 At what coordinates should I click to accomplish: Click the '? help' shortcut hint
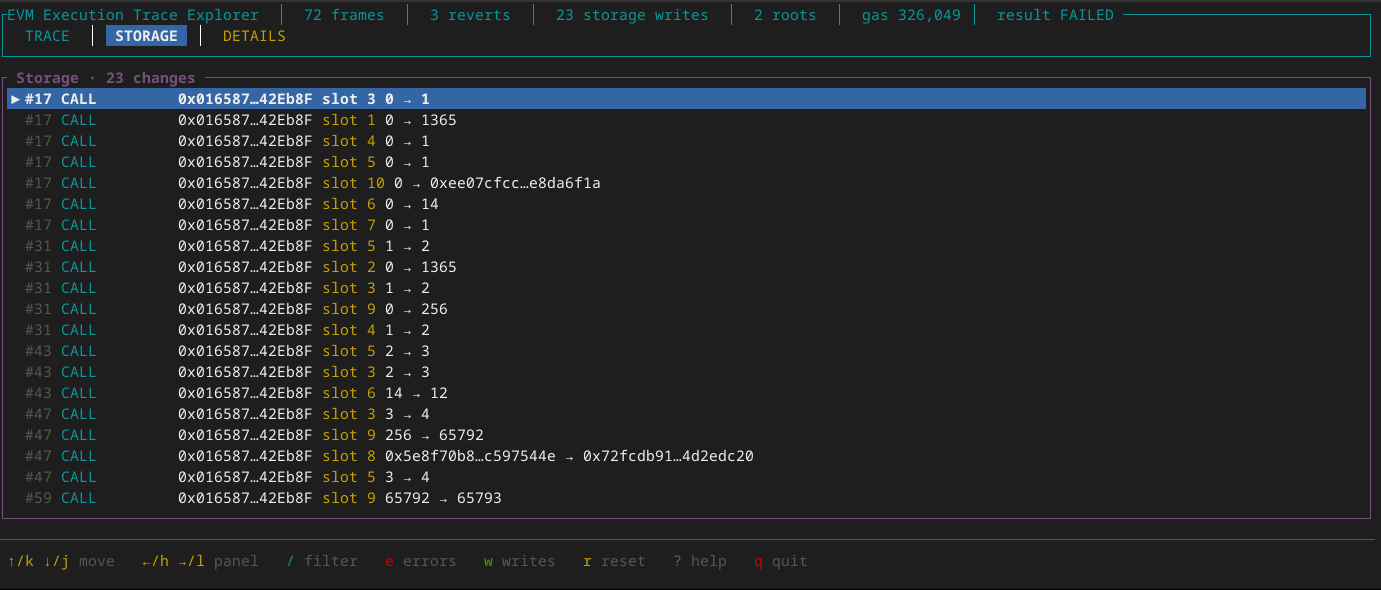click(x=700, y=561)
